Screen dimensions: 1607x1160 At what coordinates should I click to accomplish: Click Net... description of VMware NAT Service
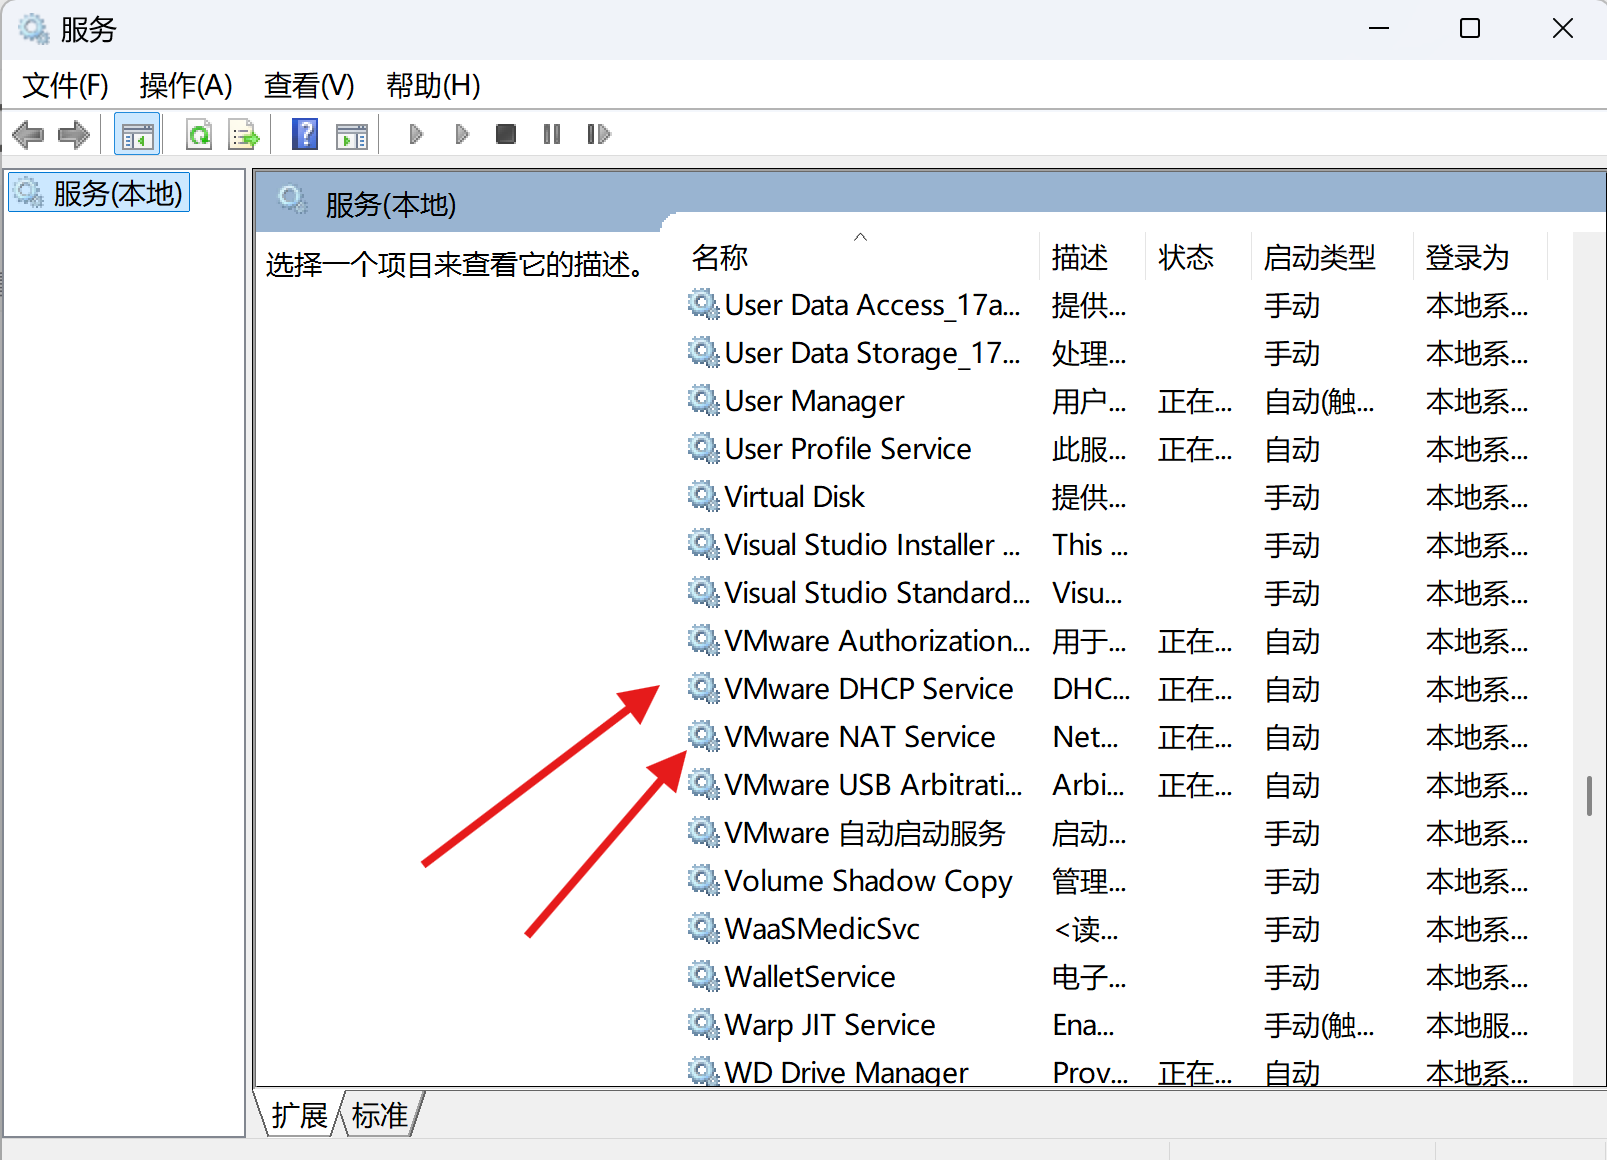click(1086, 737)
